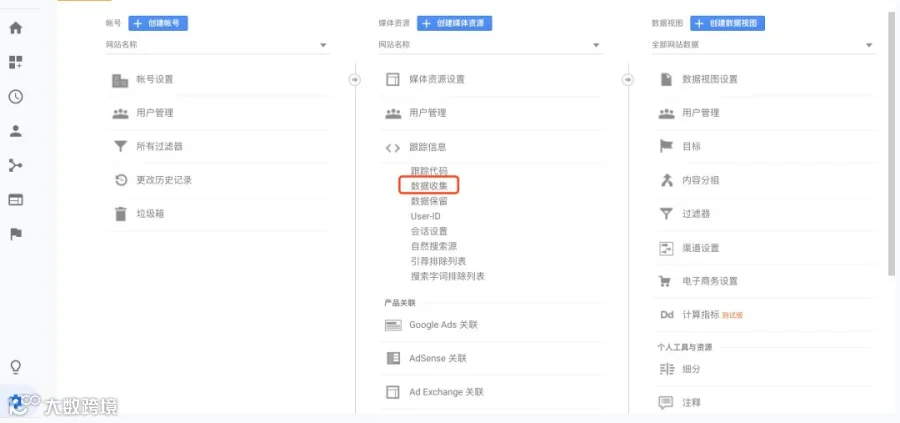This screenshot has width=900, height=423.
Task: Open Ad Exchange 关联 link
Action: [447, 392]
